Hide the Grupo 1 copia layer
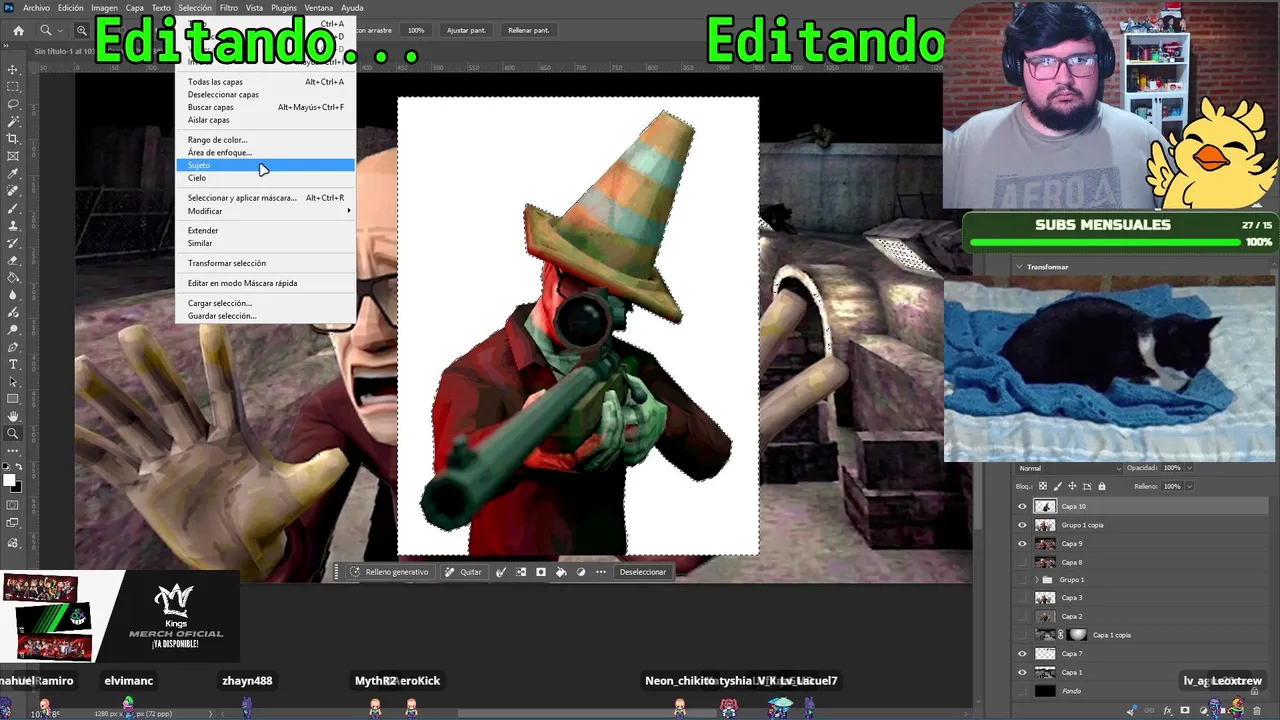1280x720 pixels. click(x=1022, y=525)
